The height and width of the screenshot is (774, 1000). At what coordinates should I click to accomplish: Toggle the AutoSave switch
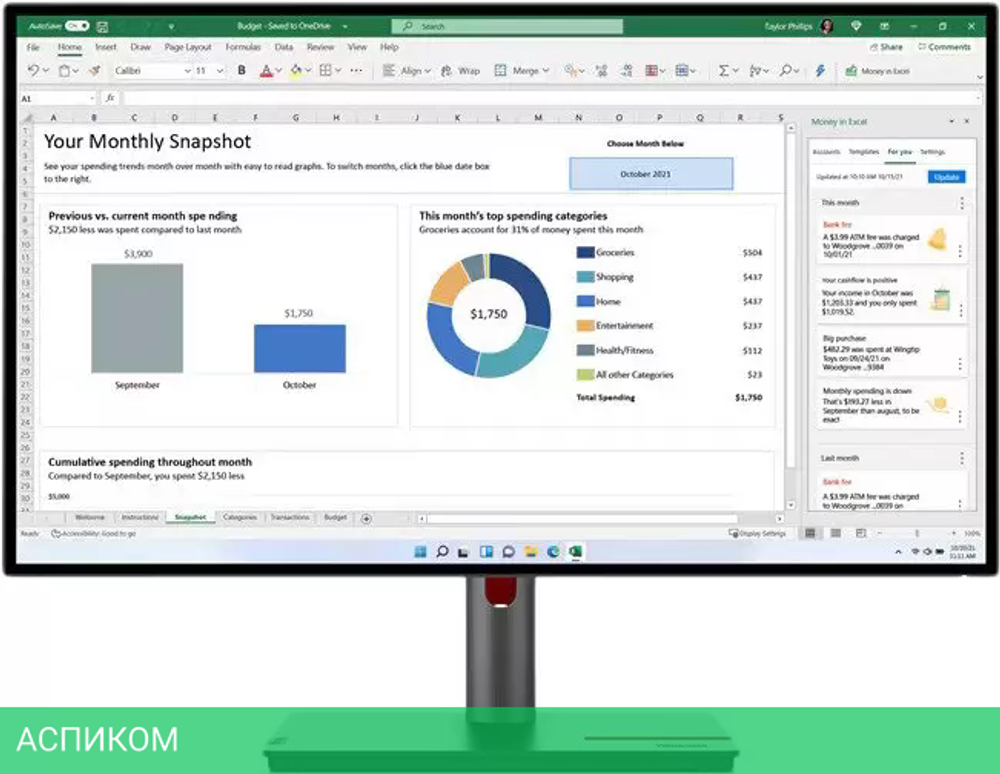77,26
